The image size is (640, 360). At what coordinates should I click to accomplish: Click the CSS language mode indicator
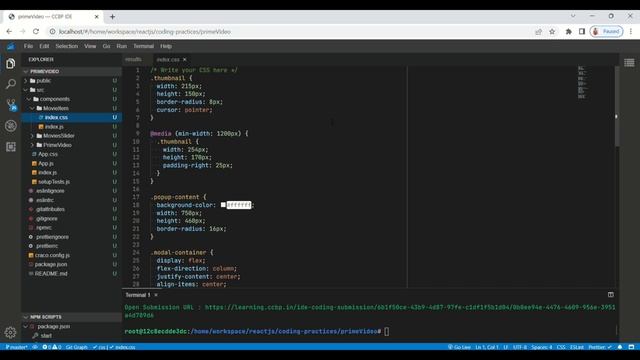[561, 347]
